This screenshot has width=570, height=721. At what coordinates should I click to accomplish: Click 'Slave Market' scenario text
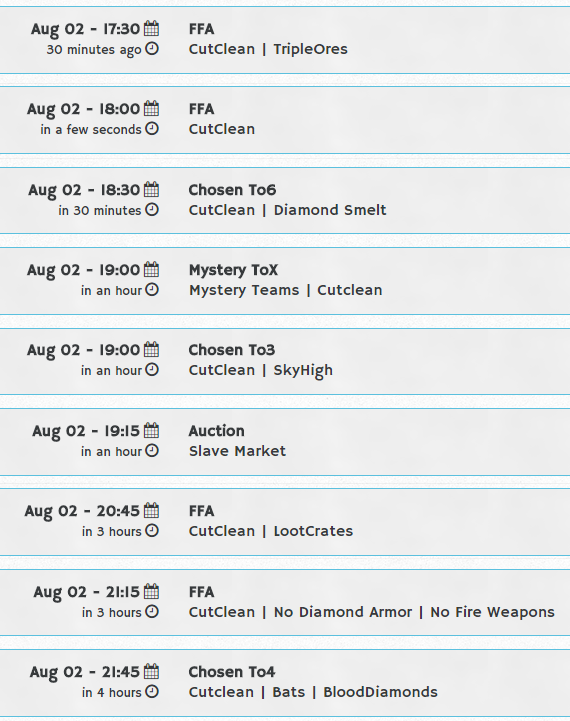pyautogui.click(x=237, y=451)
